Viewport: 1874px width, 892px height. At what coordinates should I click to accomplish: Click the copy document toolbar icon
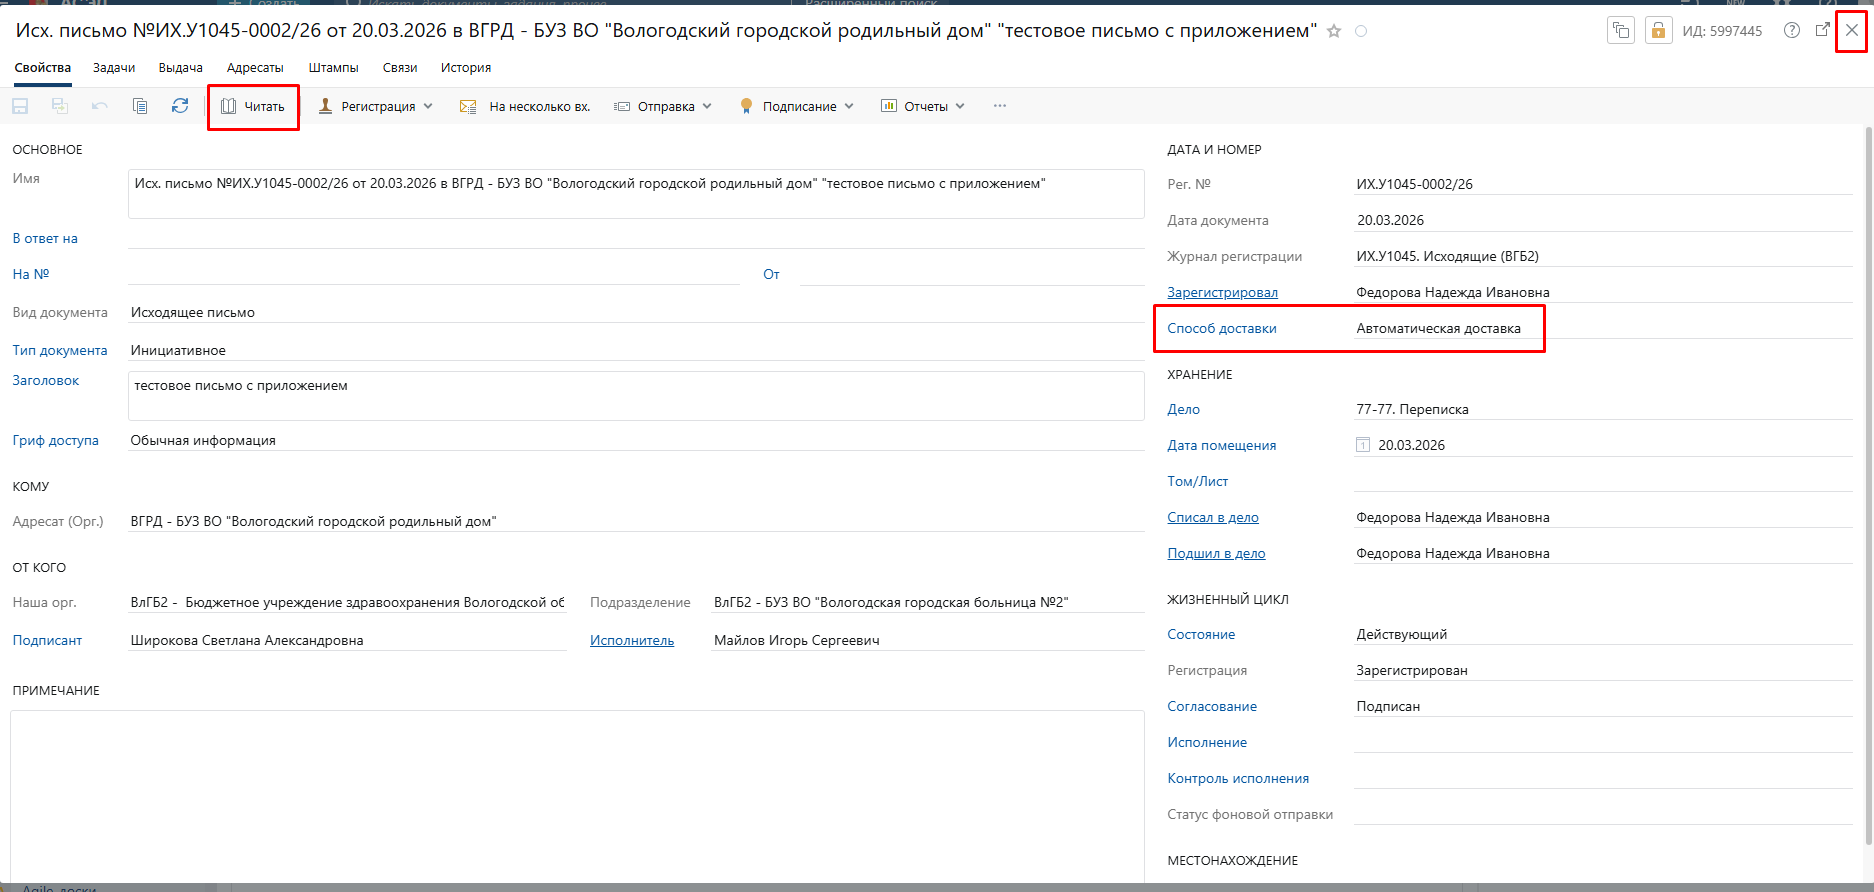click(140, 106)
